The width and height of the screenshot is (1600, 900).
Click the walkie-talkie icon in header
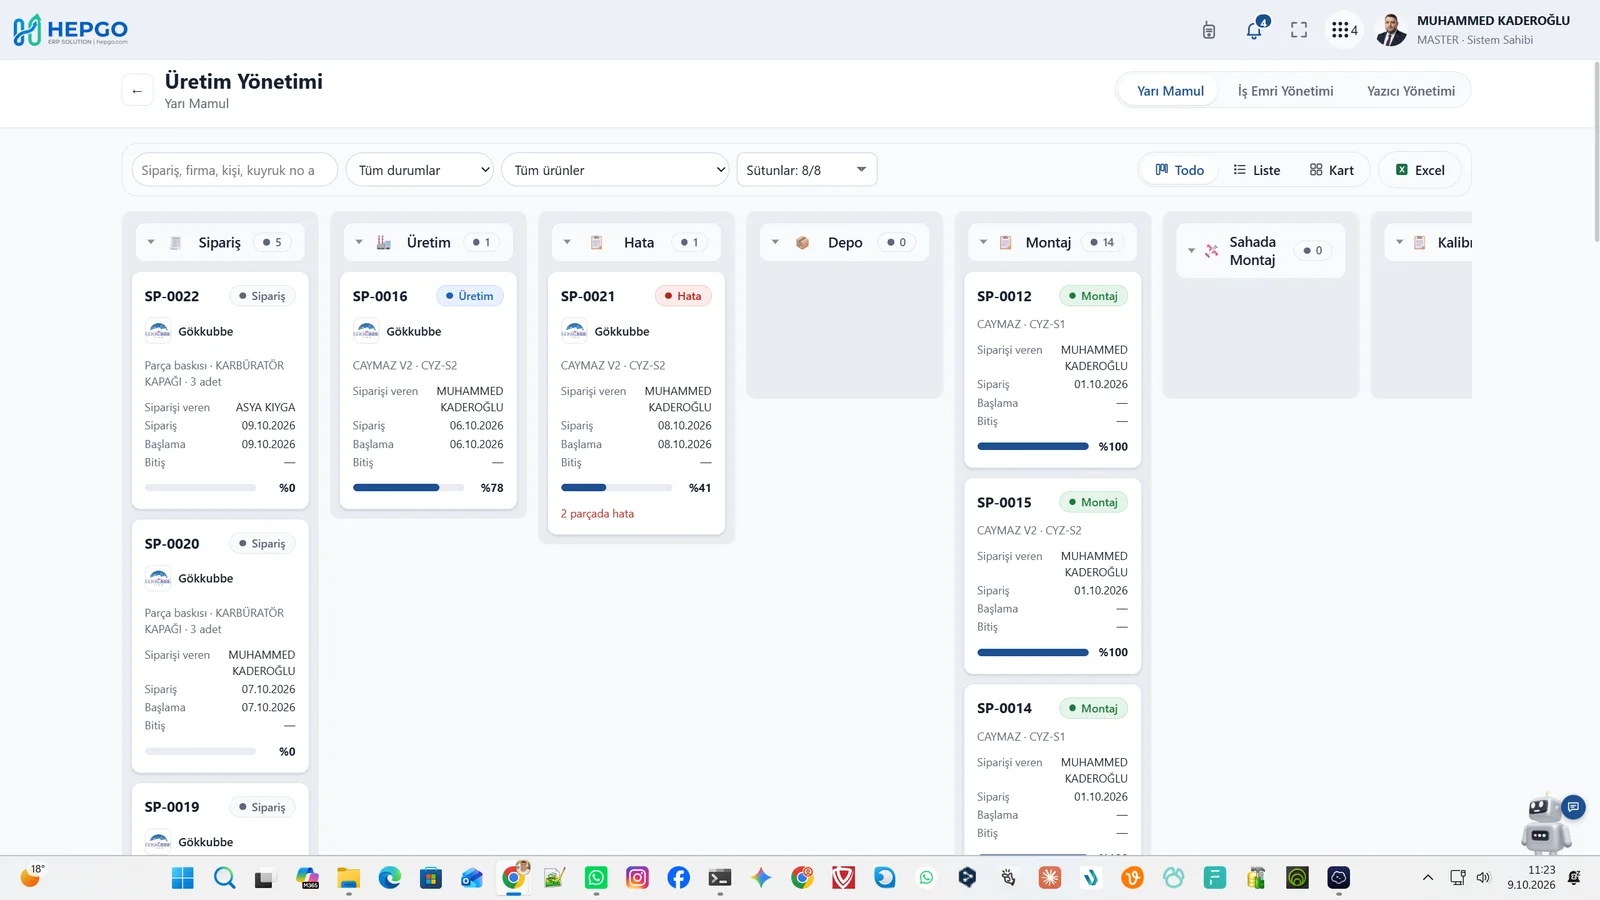[1209, 30]
